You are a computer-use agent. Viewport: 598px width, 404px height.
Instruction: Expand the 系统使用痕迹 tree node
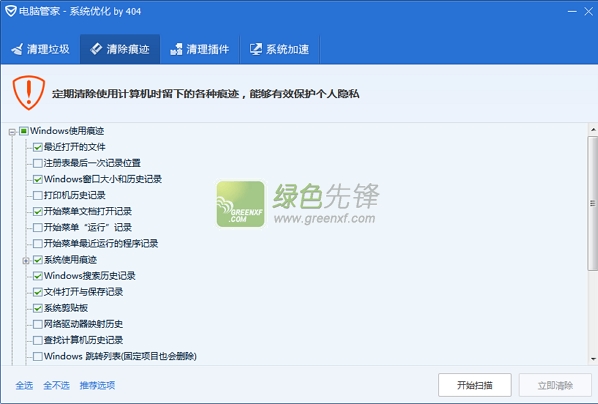pyautogui.click(x=26, y=261)
